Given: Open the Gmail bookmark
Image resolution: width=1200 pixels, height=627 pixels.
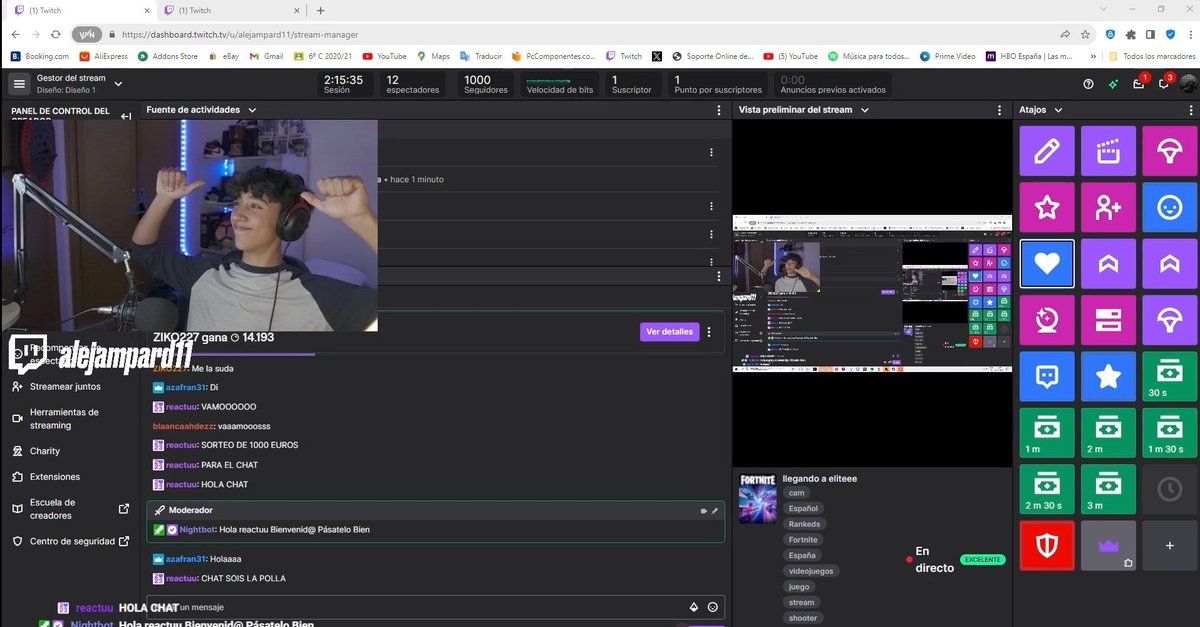Looking at the screenshot, I should click(266, 56).
